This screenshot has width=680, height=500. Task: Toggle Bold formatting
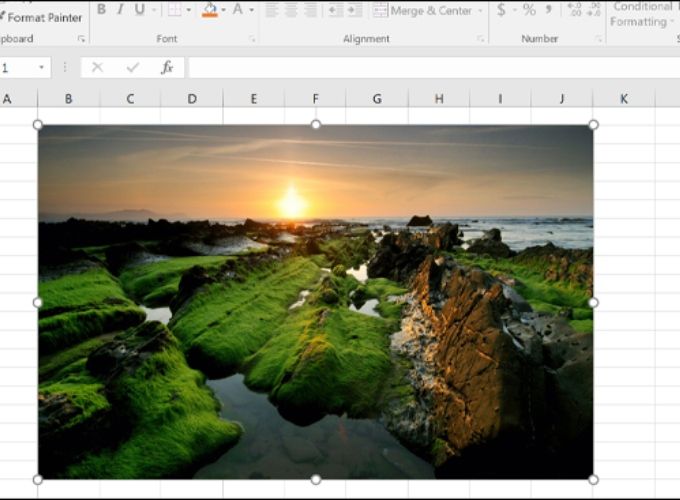click(x=101, y=9)
